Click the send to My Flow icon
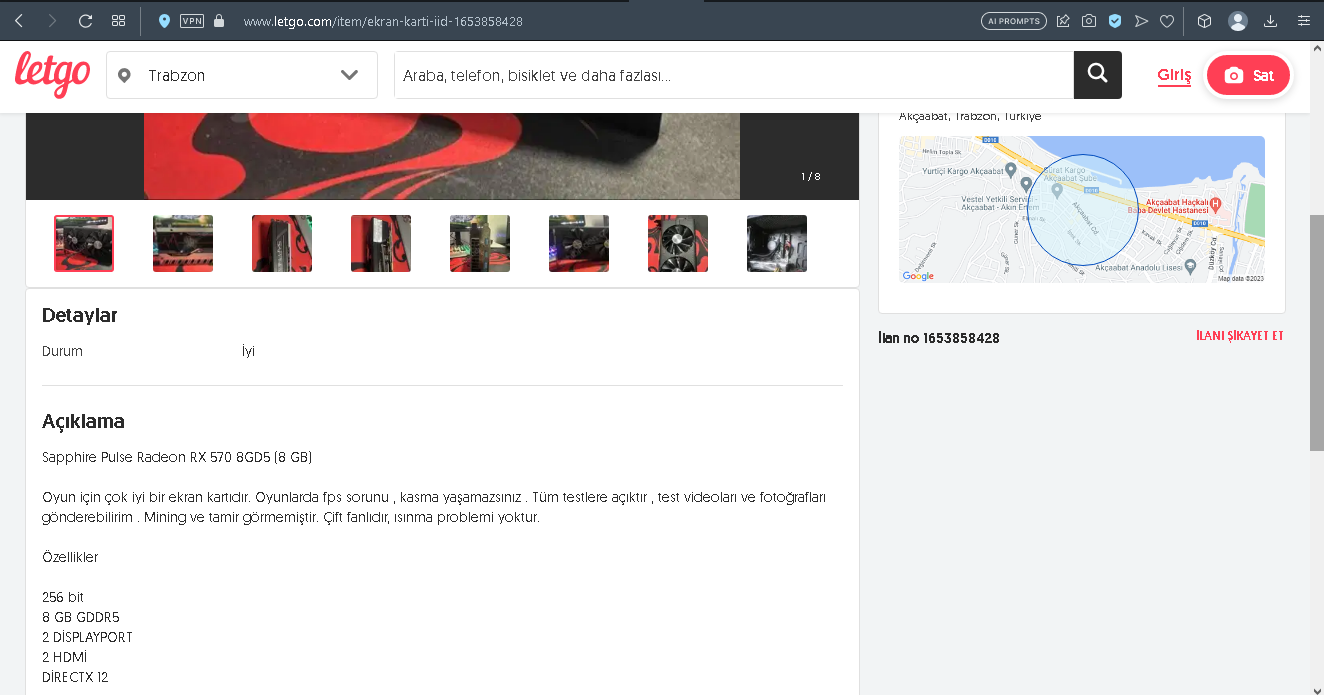This screenshot has width=1324, height=695. point(1141,21)
